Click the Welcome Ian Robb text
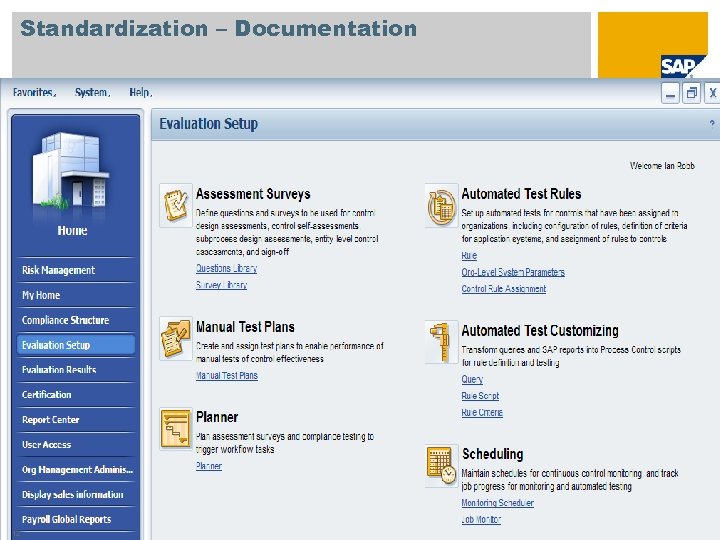This screenshot has height=540, width=720. 662,166
